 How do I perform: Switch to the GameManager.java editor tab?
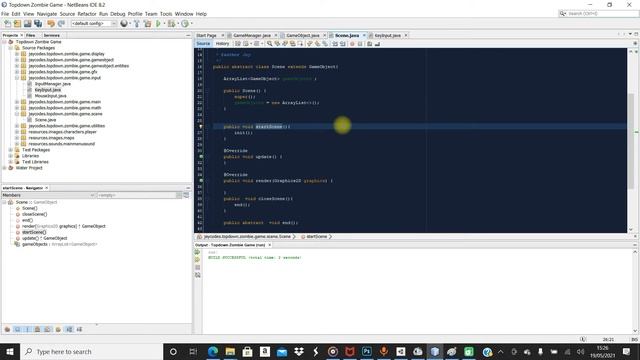252,36
